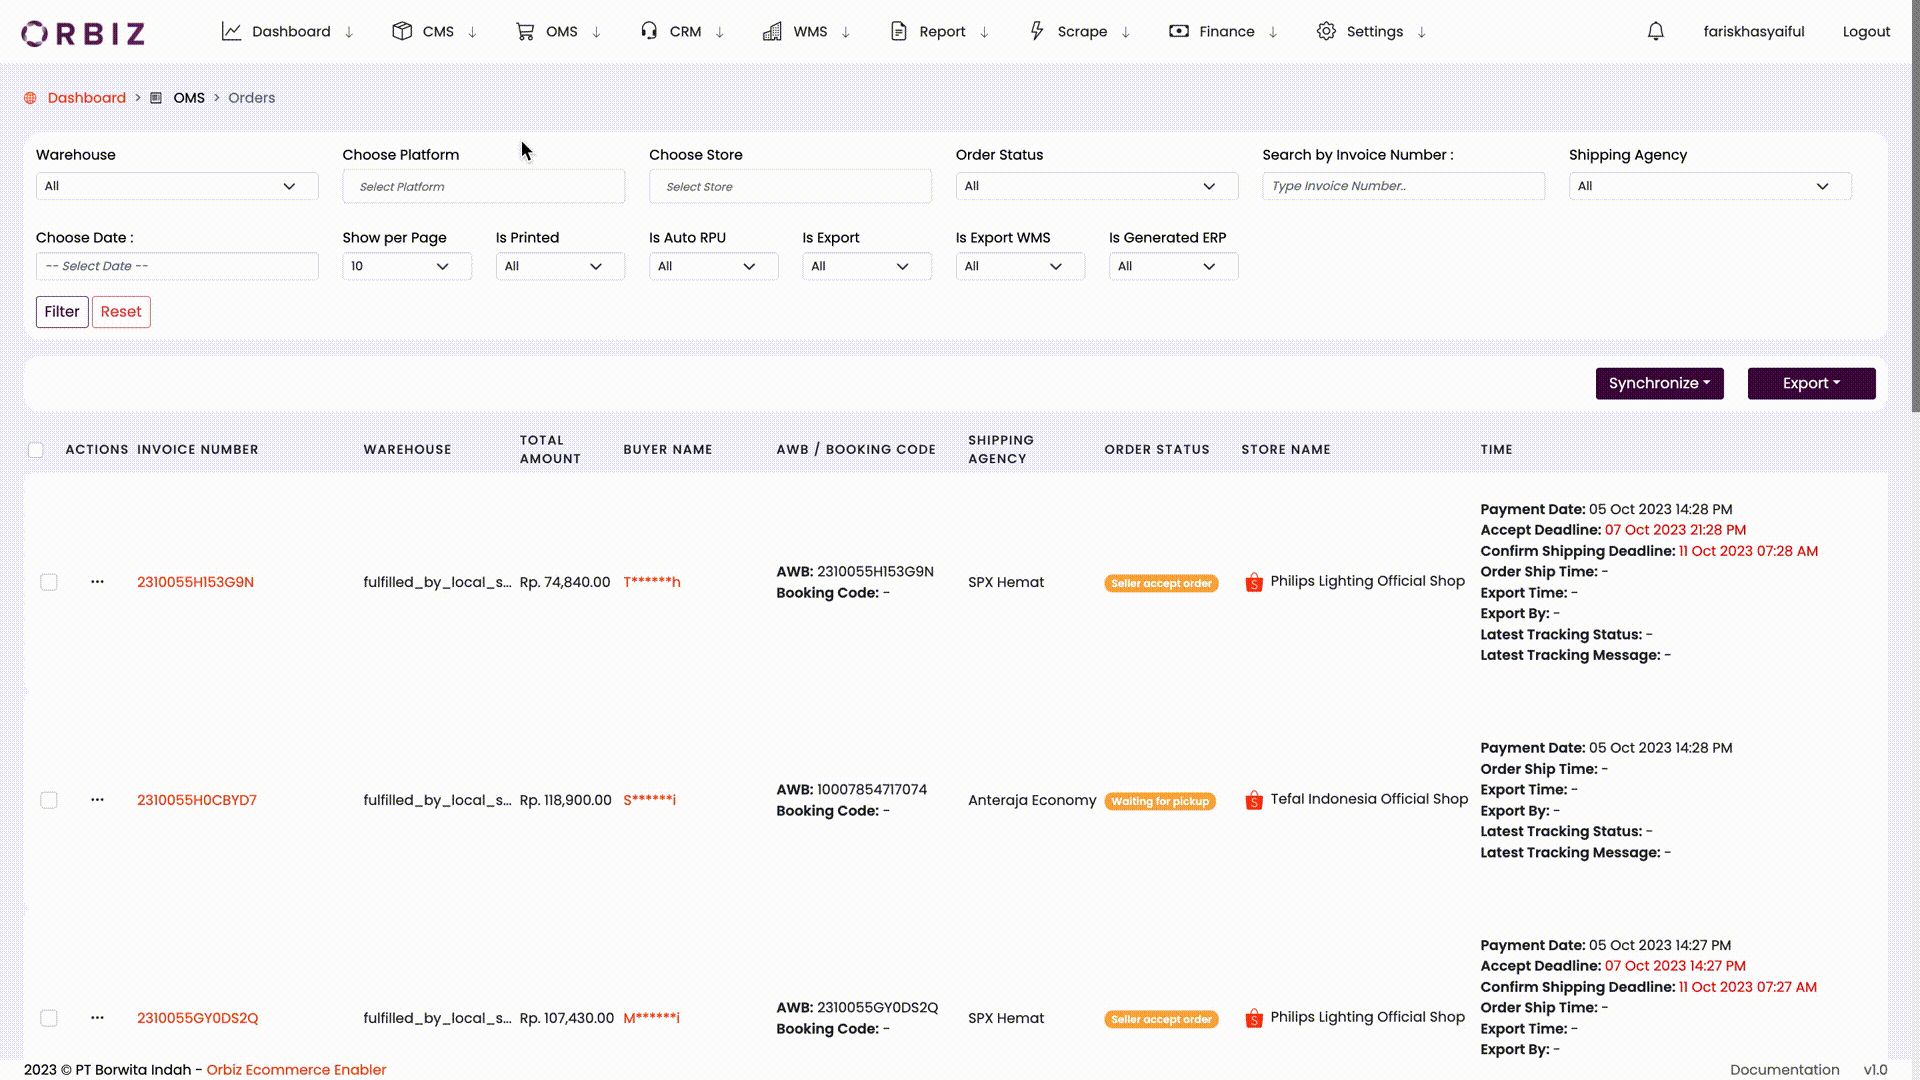Click the Choose Store select field
This screenshot has width=1920, height=1080.
click(x=790, y=187)
